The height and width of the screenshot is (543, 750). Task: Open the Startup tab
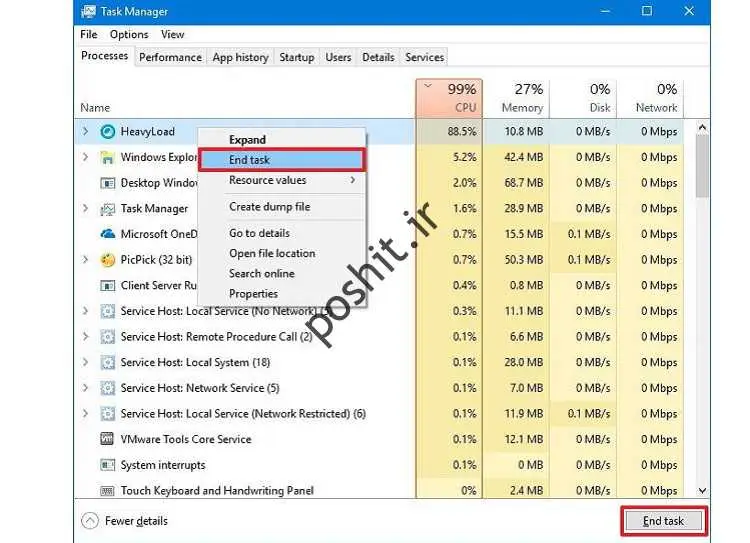pyautogui.click(x=296, y=57)
